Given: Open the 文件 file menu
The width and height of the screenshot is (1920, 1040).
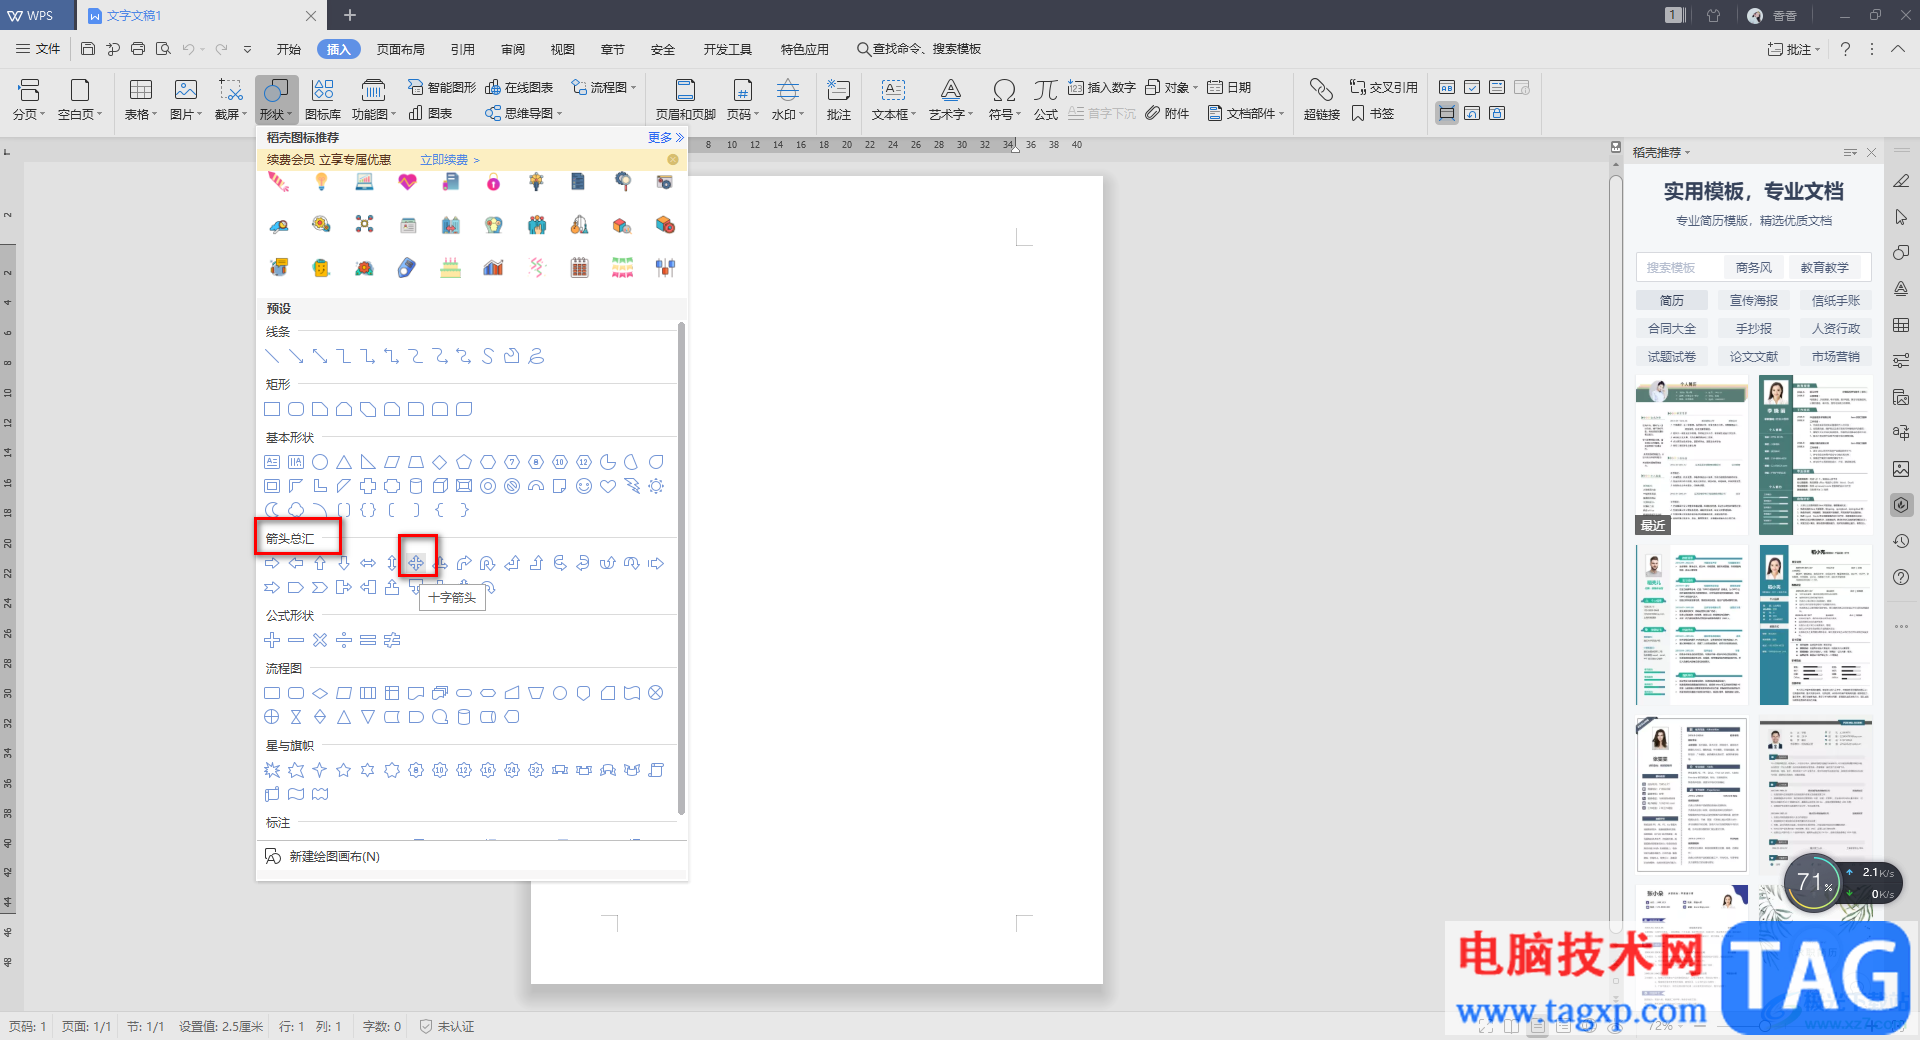Looking at the screenshot, I should (39, 49).
